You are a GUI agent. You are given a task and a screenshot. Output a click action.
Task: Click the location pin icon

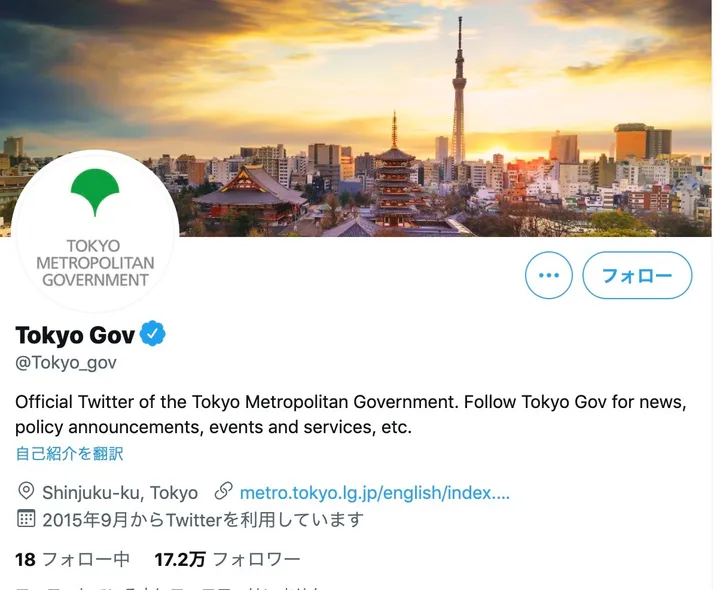26,491
